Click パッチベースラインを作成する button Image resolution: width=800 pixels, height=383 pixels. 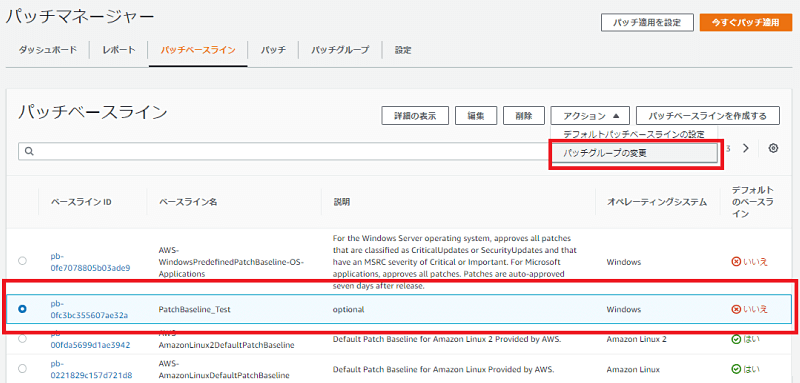point(708,116)
